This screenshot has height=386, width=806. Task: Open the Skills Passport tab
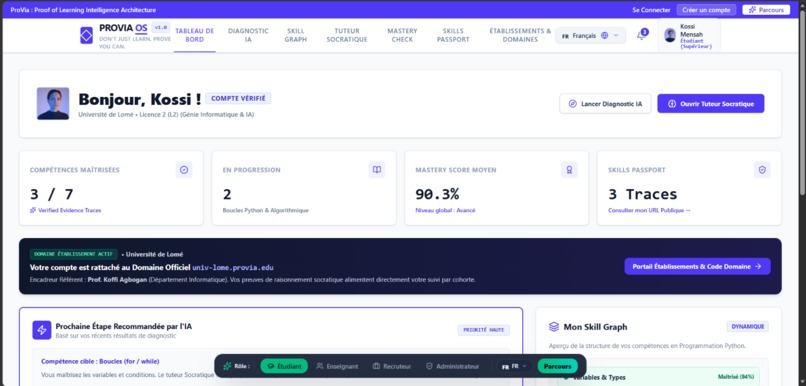point(453,35)
